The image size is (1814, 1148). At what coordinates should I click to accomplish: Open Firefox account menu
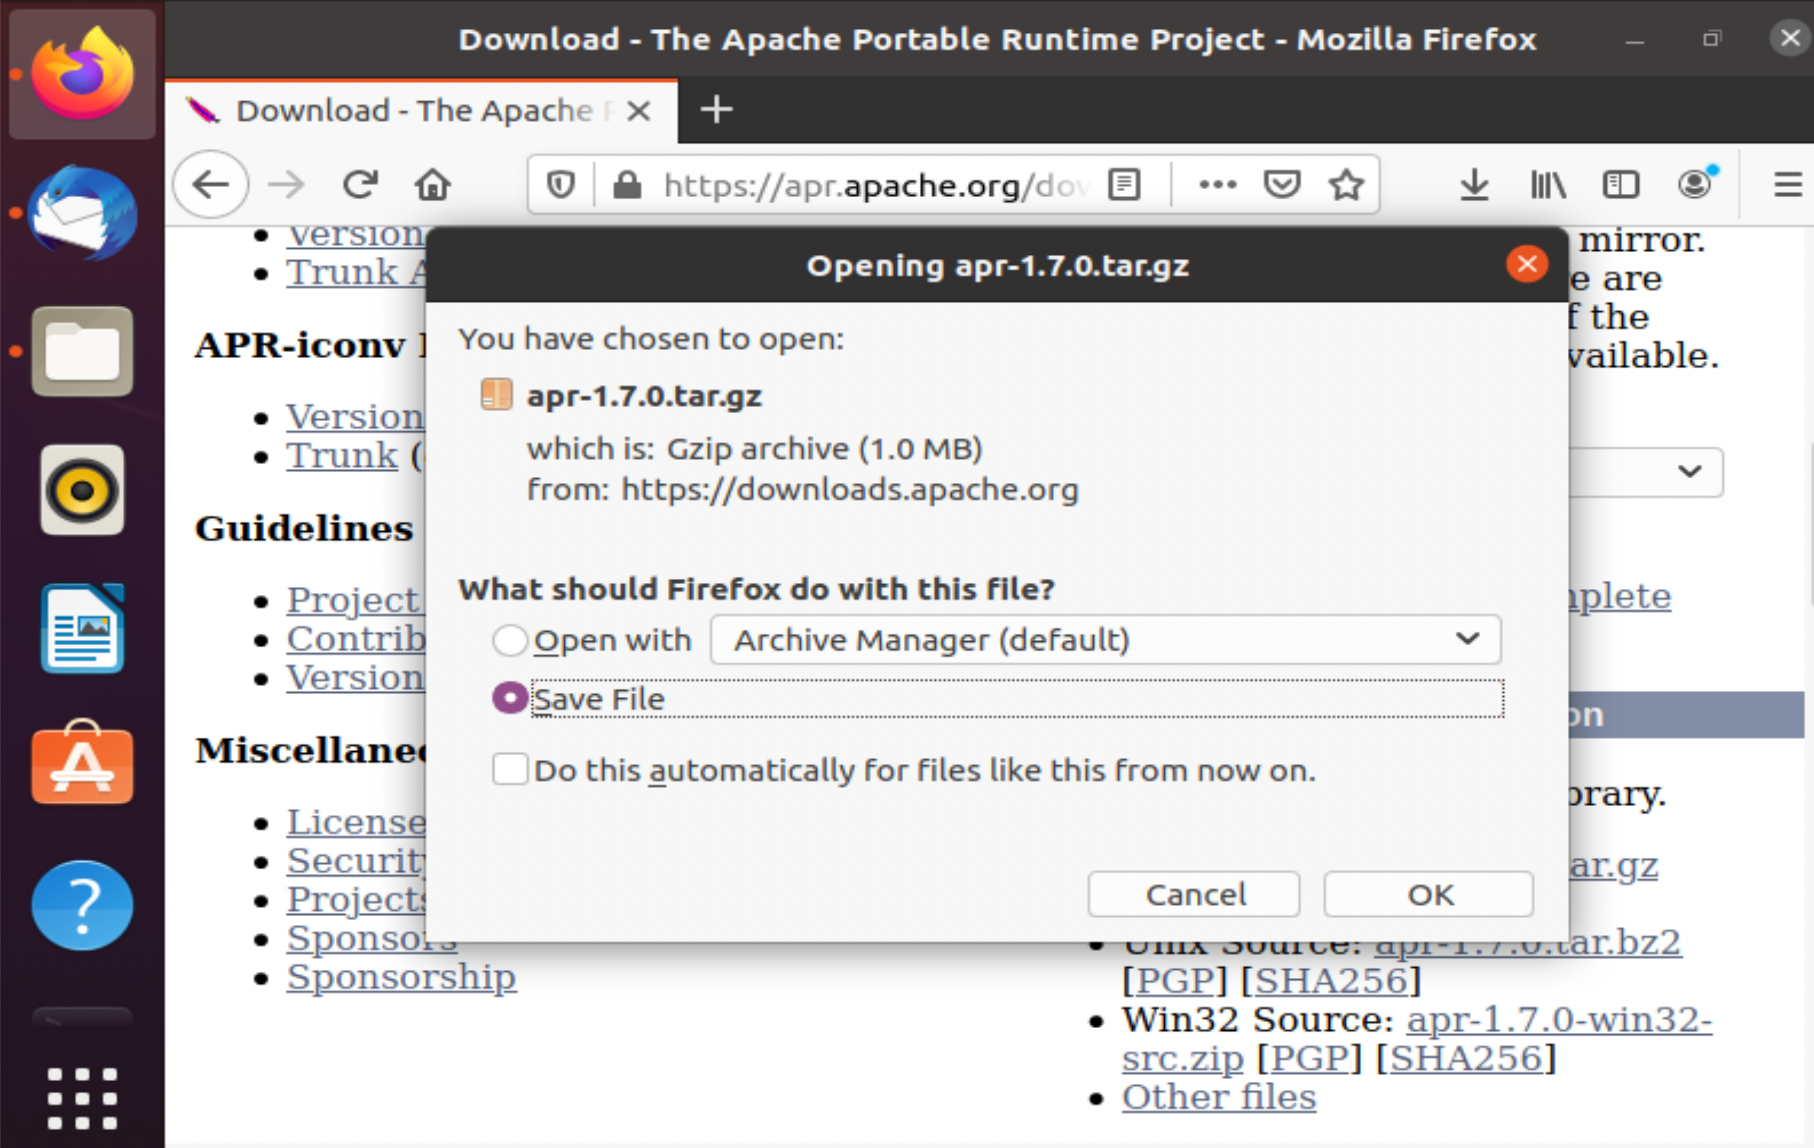[1696, 185]
